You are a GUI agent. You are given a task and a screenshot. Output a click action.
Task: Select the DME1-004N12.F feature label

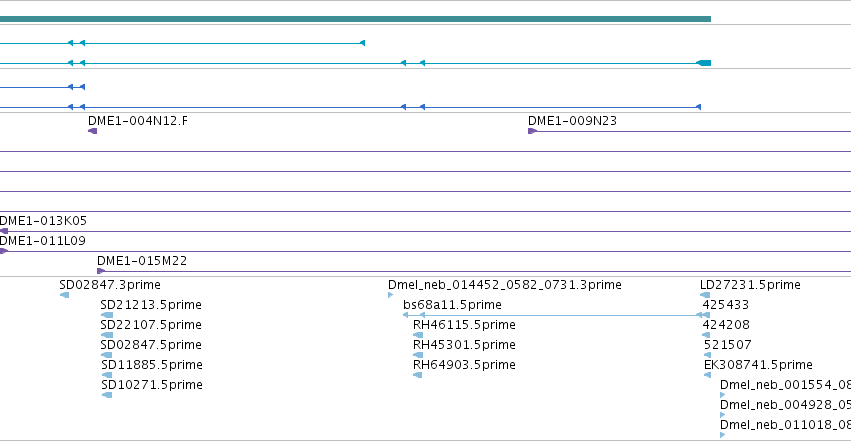click(138, 120)
